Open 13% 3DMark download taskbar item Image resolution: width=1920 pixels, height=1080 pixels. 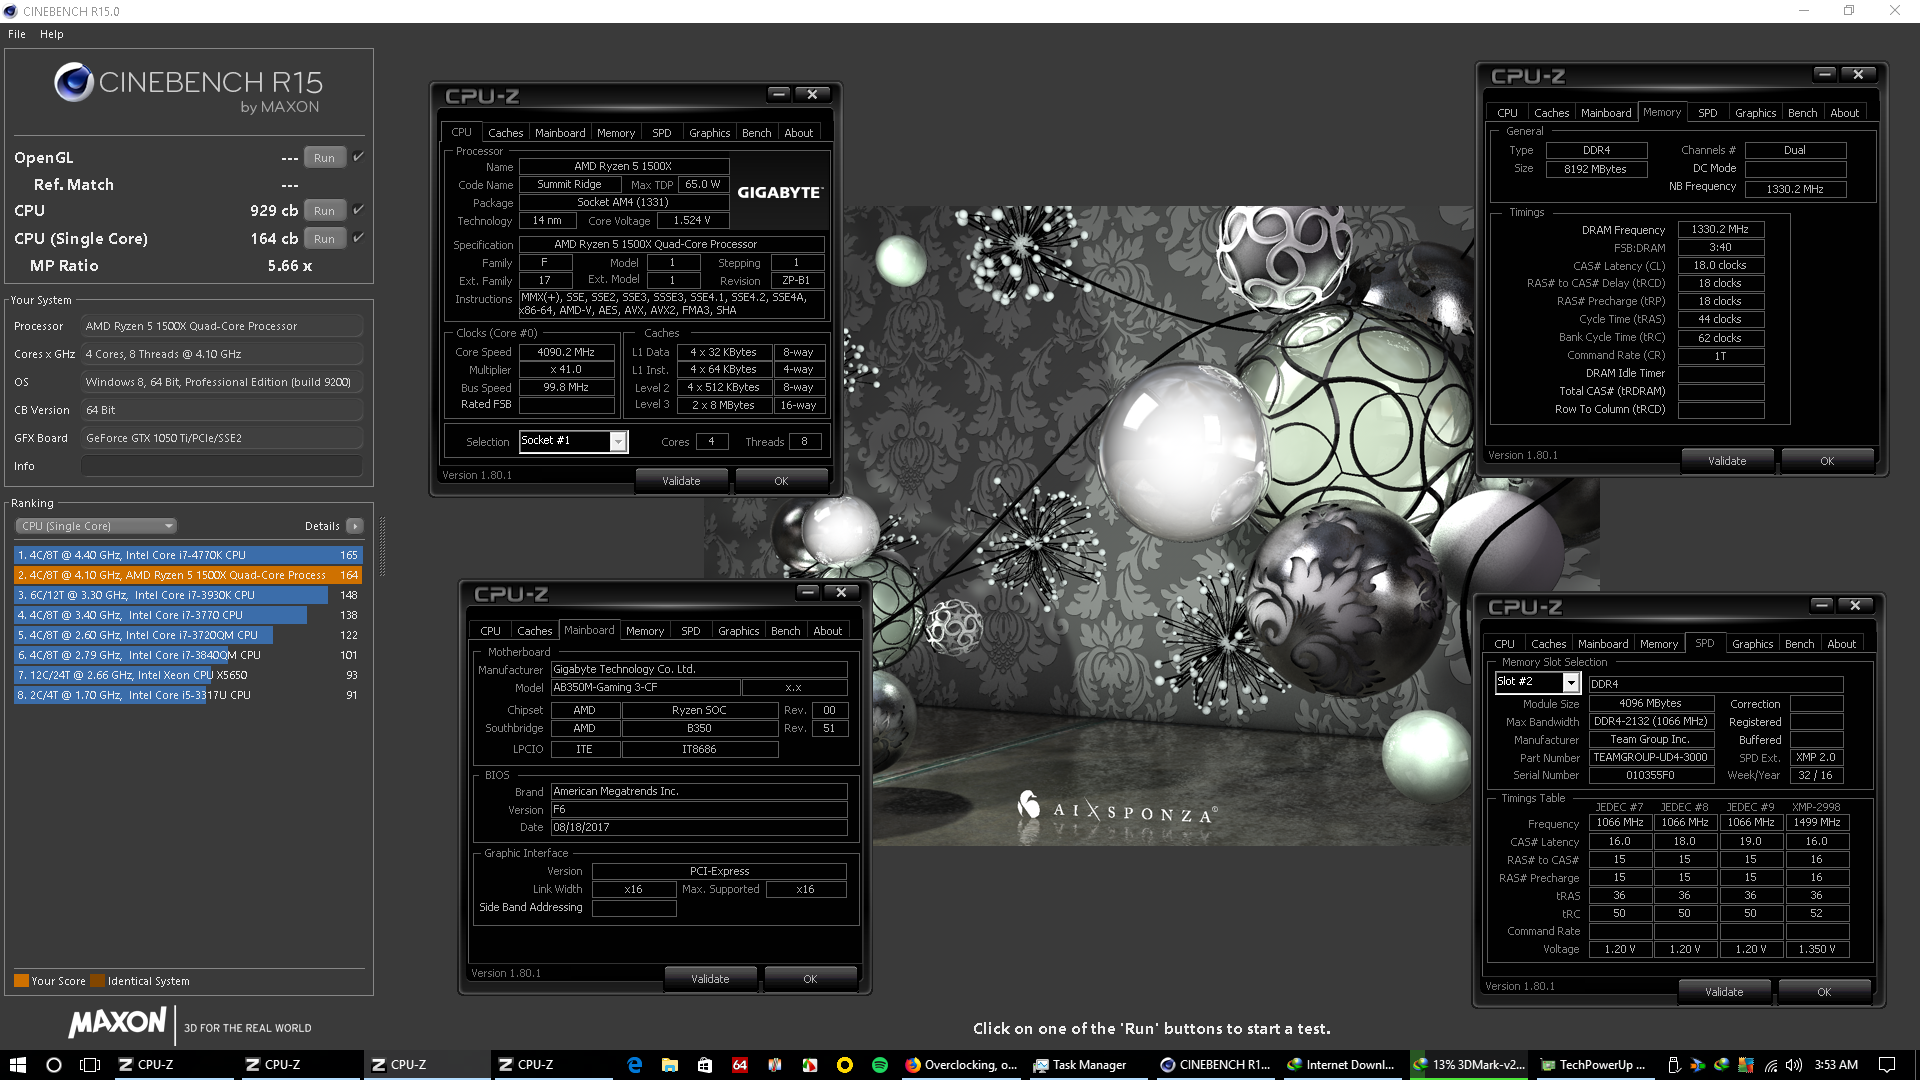click(1469, 1065)
